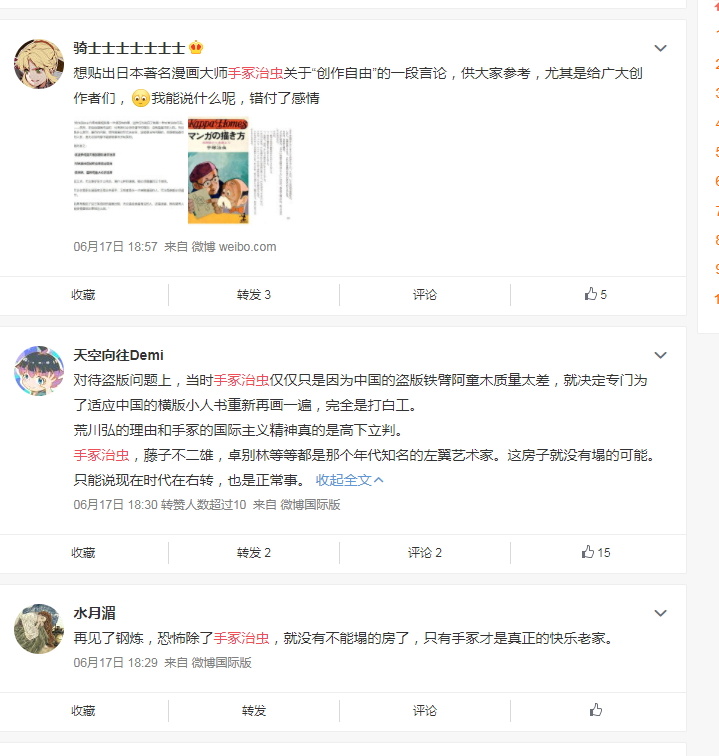
Task: Click 转发 on 水月湄's post
Action: [x=254, y=710]
